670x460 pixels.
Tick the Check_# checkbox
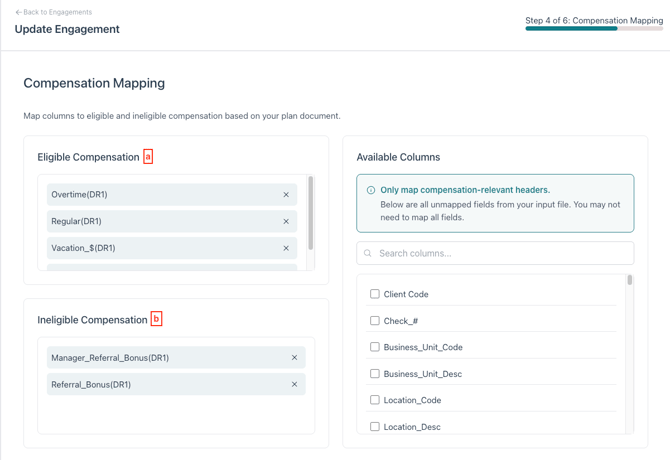tap(375, 320)
